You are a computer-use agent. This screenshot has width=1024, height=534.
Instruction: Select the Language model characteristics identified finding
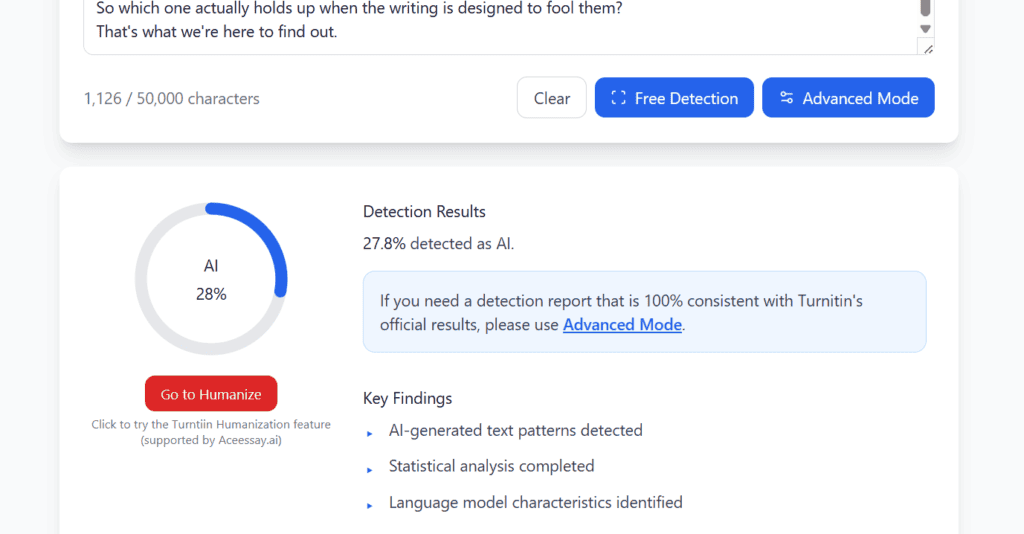click(x=535, y=502)
